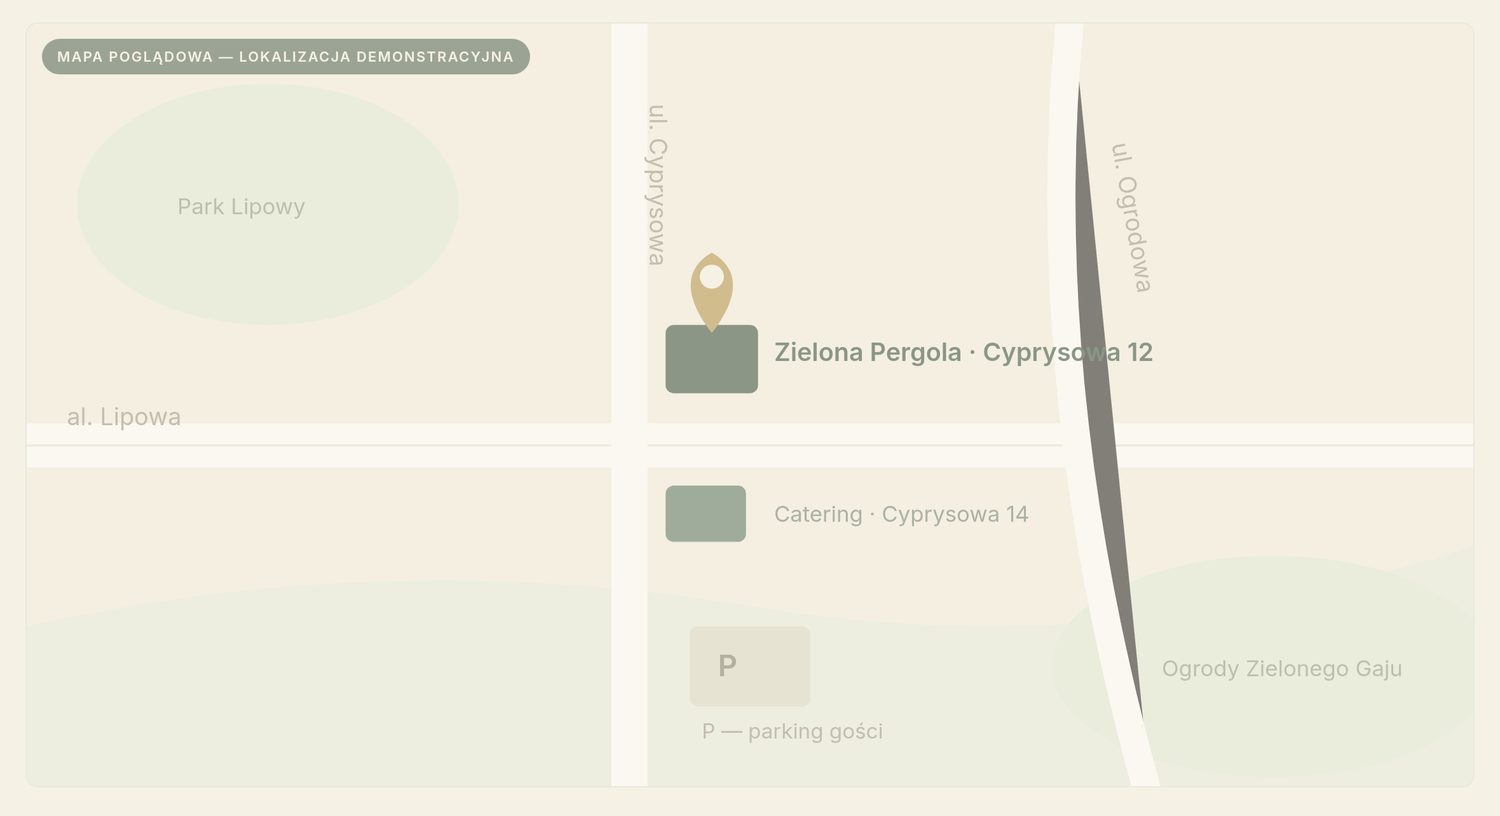Click the P — parking gości legend text
The height and width of the screenshot is (816, 1500).
pos(792,731)
